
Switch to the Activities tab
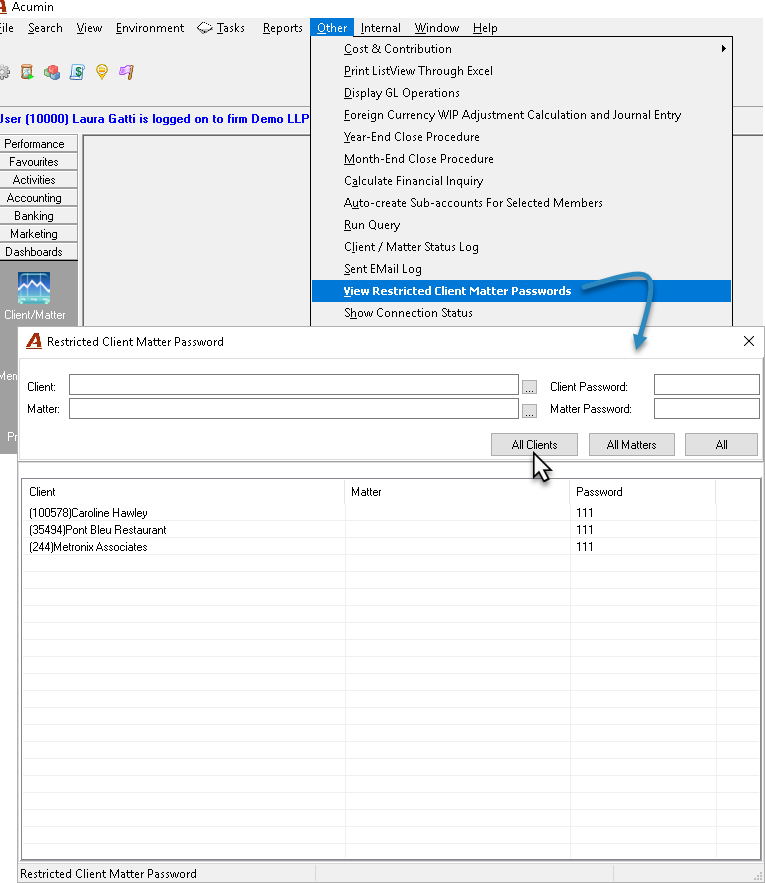(x=38, y=180)
